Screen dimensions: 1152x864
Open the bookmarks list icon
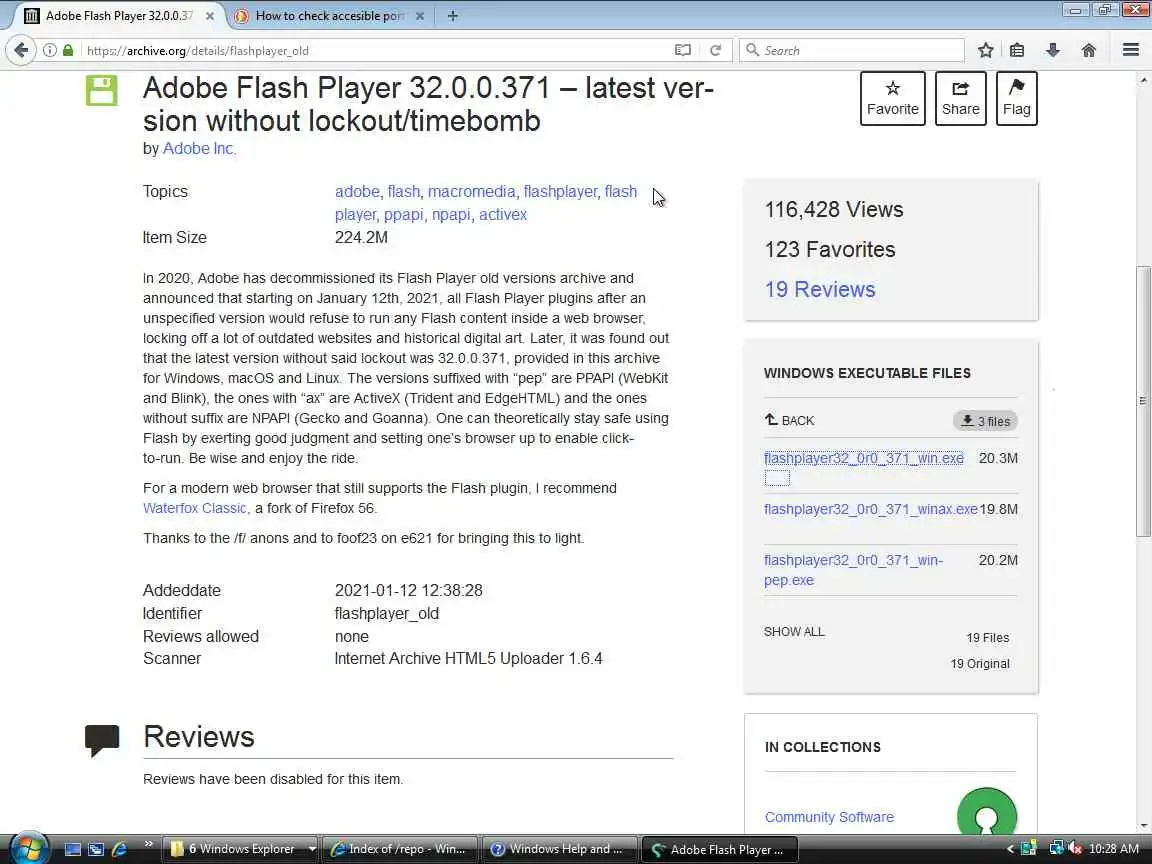[x=1017, y=50]
